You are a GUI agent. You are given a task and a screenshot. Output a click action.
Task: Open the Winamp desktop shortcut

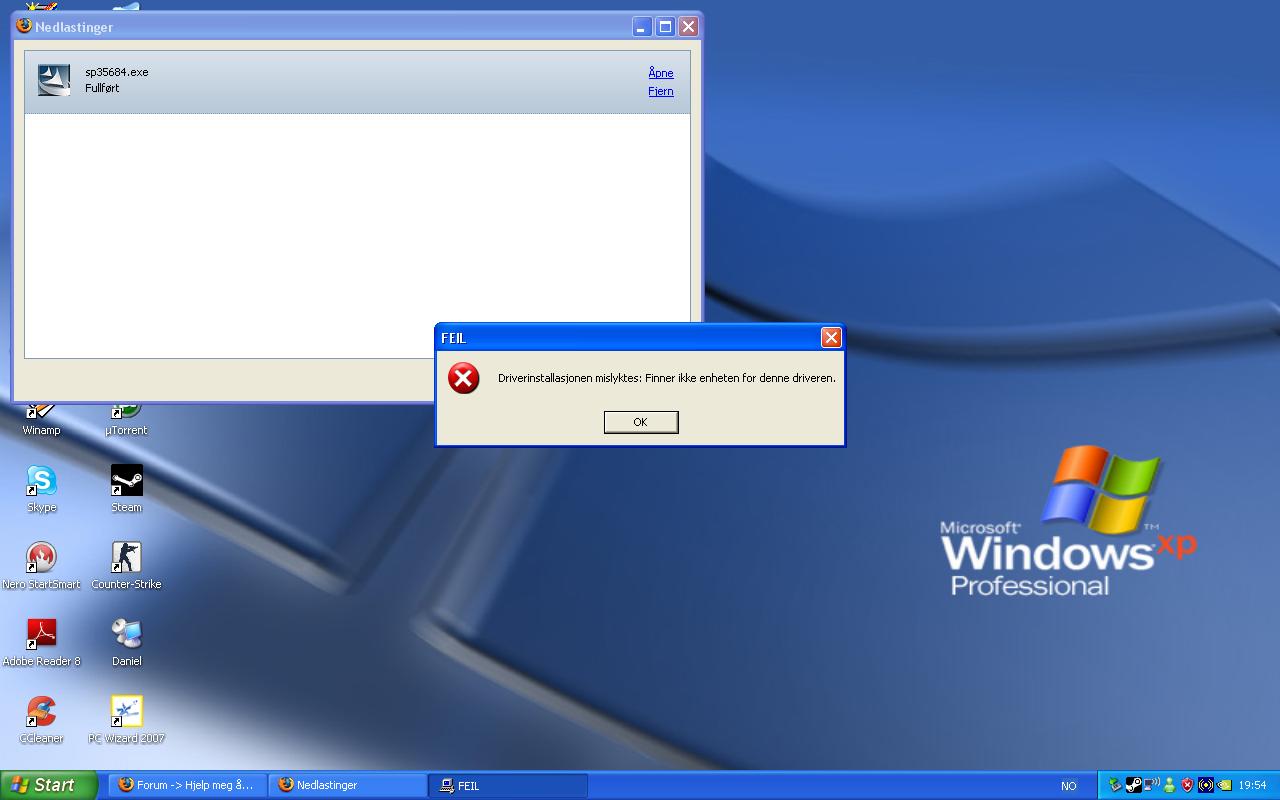pos(41,419)
